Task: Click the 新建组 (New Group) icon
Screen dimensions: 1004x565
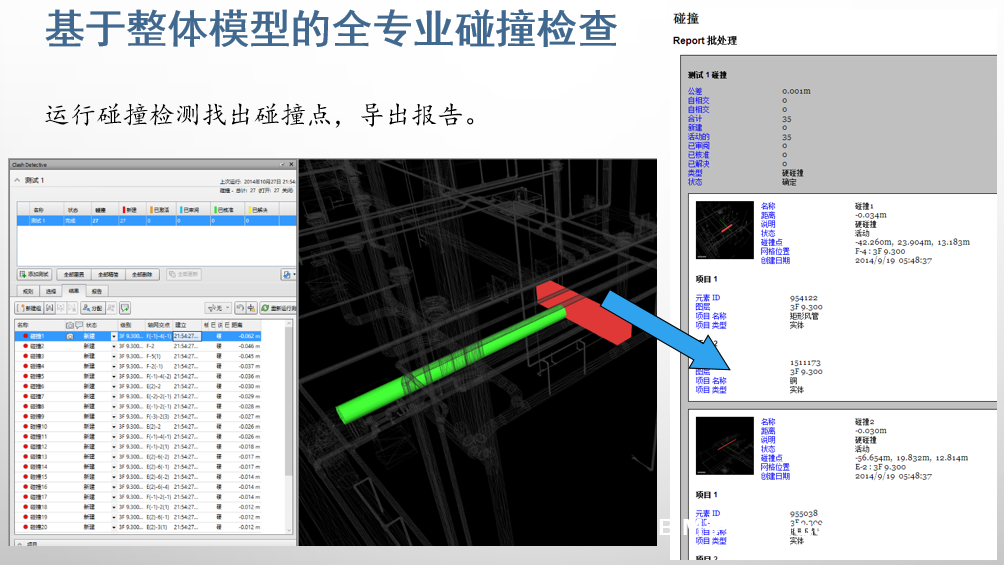Action: (x=30, y=309)
